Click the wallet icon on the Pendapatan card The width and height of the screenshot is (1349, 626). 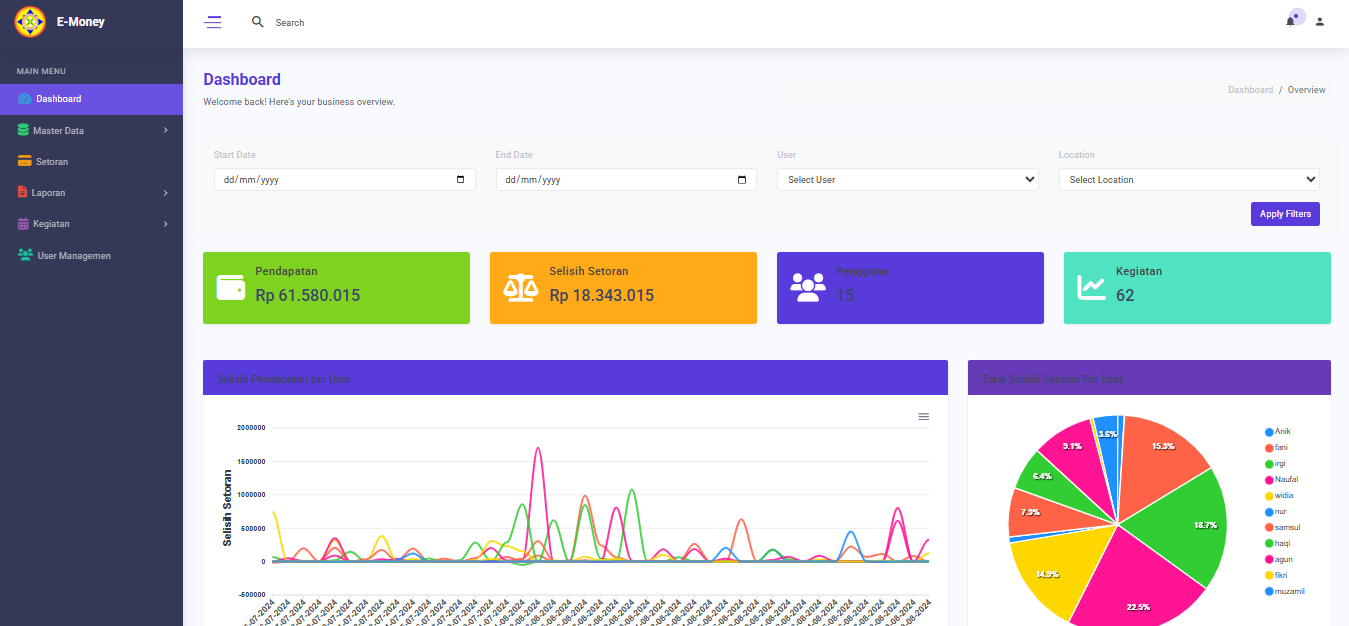(x=232, y=288)
